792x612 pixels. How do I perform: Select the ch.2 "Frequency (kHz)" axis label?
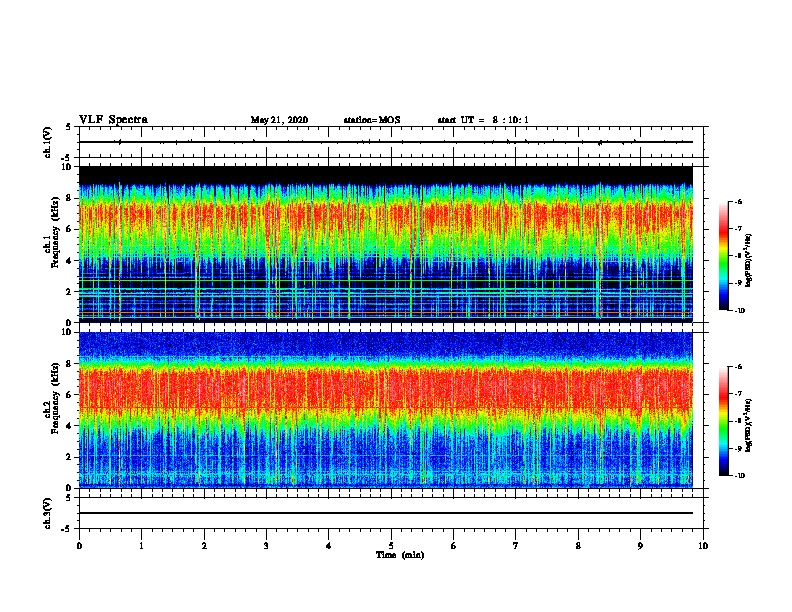coord(55,398)
